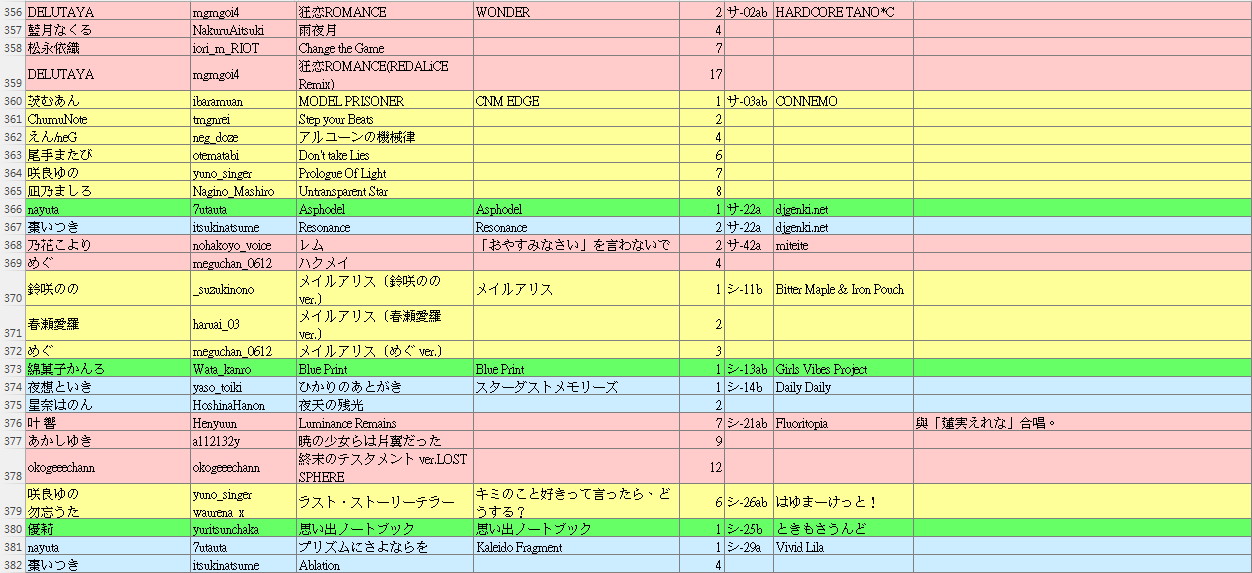Click the はゆまーけっと！ circle cell
Screen dimensions: 1252x573
point(842,502)
